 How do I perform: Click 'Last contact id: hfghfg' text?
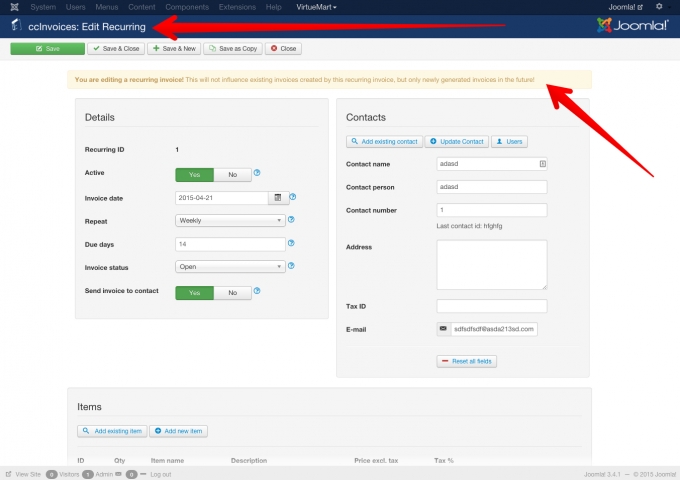[x=469, y=226]
